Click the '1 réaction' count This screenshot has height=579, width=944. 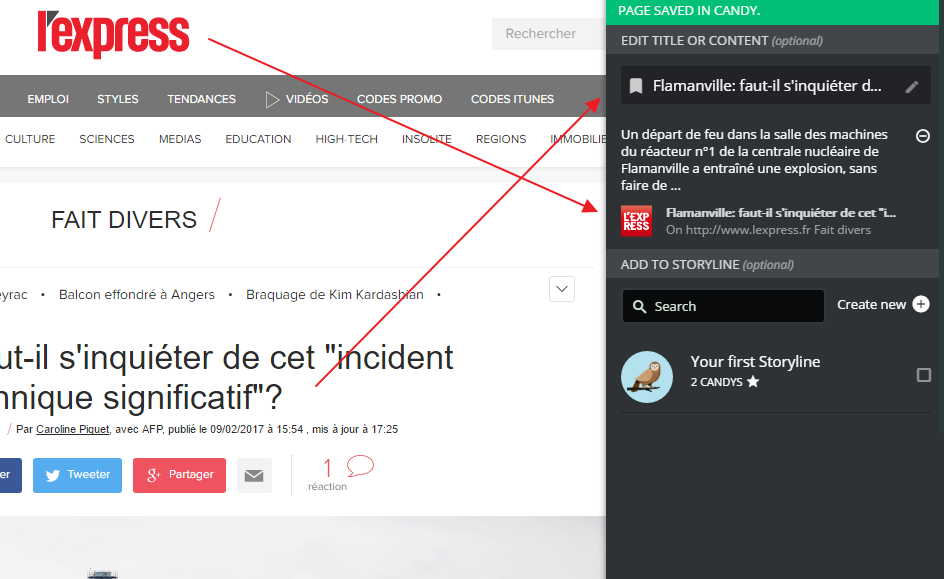pos(328,475)
